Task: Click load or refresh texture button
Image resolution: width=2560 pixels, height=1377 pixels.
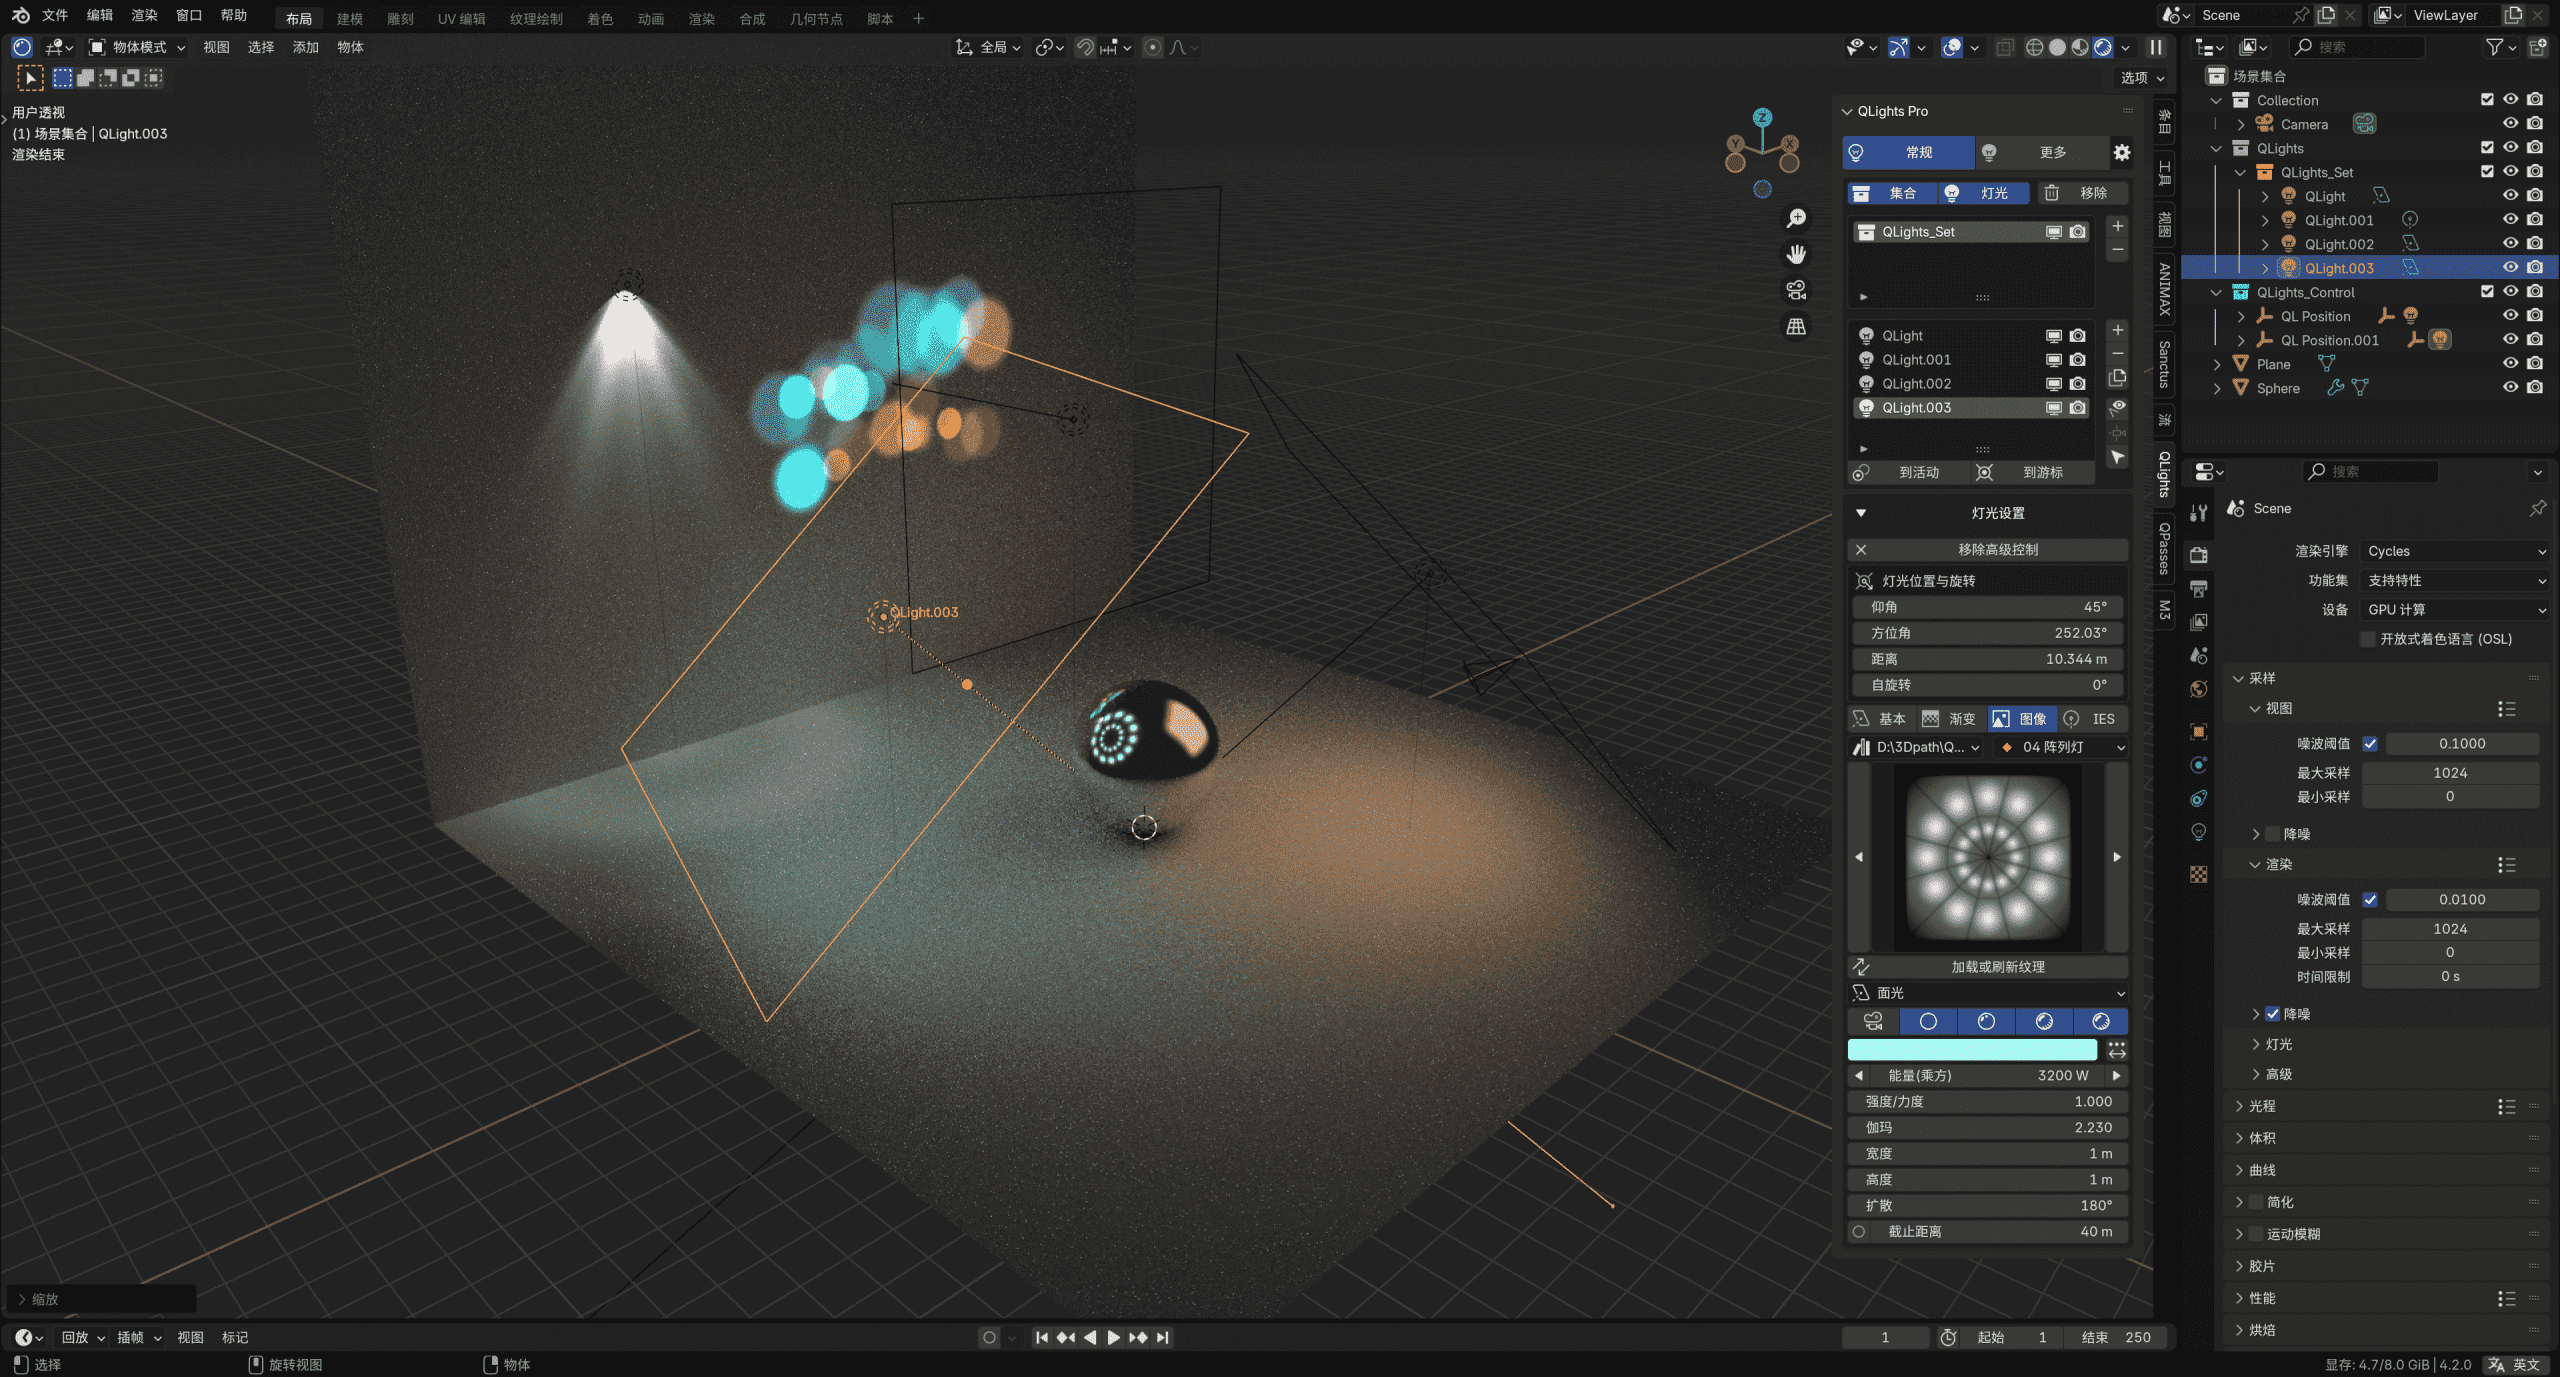Action: click(1988, 967)
